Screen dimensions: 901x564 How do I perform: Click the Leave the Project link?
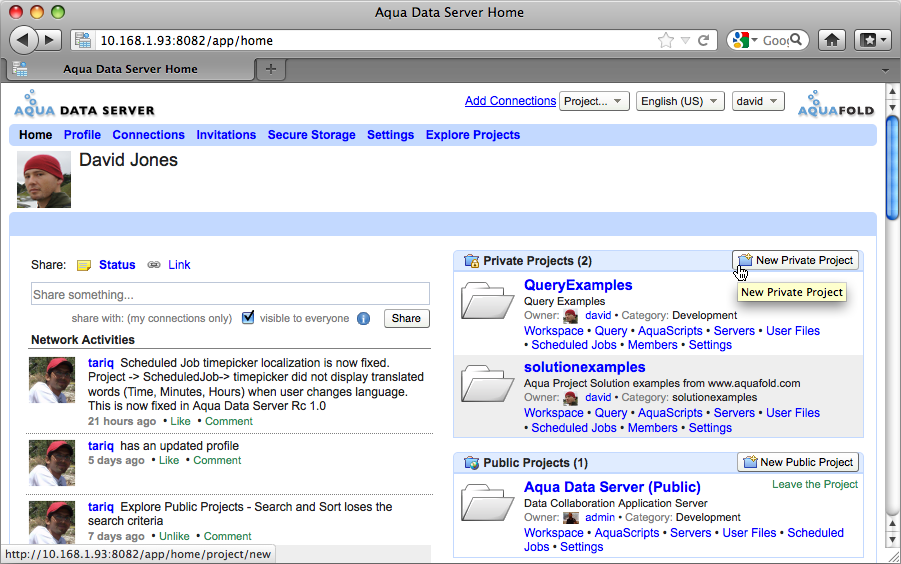(814, 484)
